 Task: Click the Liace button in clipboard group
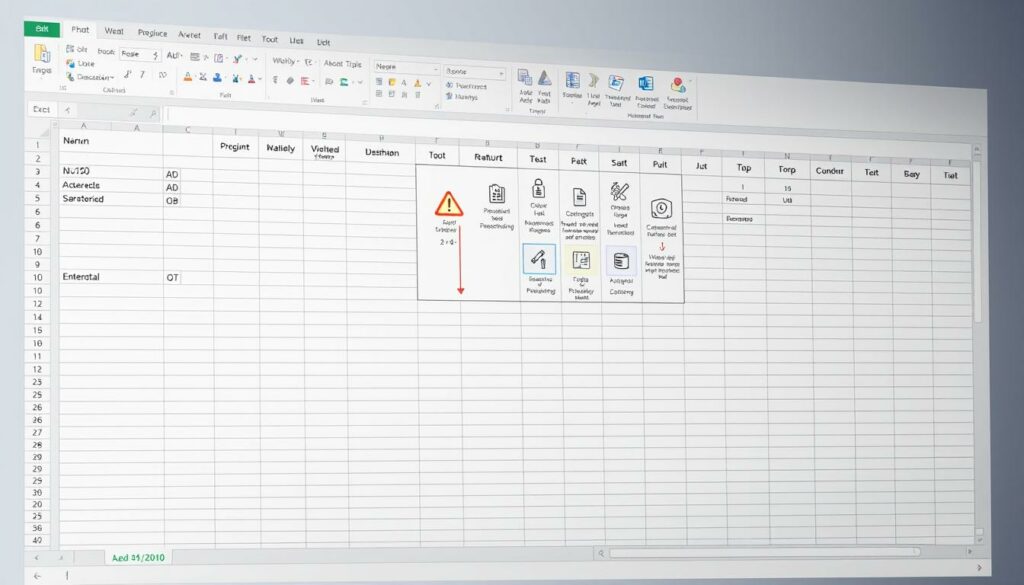(80, 63)
